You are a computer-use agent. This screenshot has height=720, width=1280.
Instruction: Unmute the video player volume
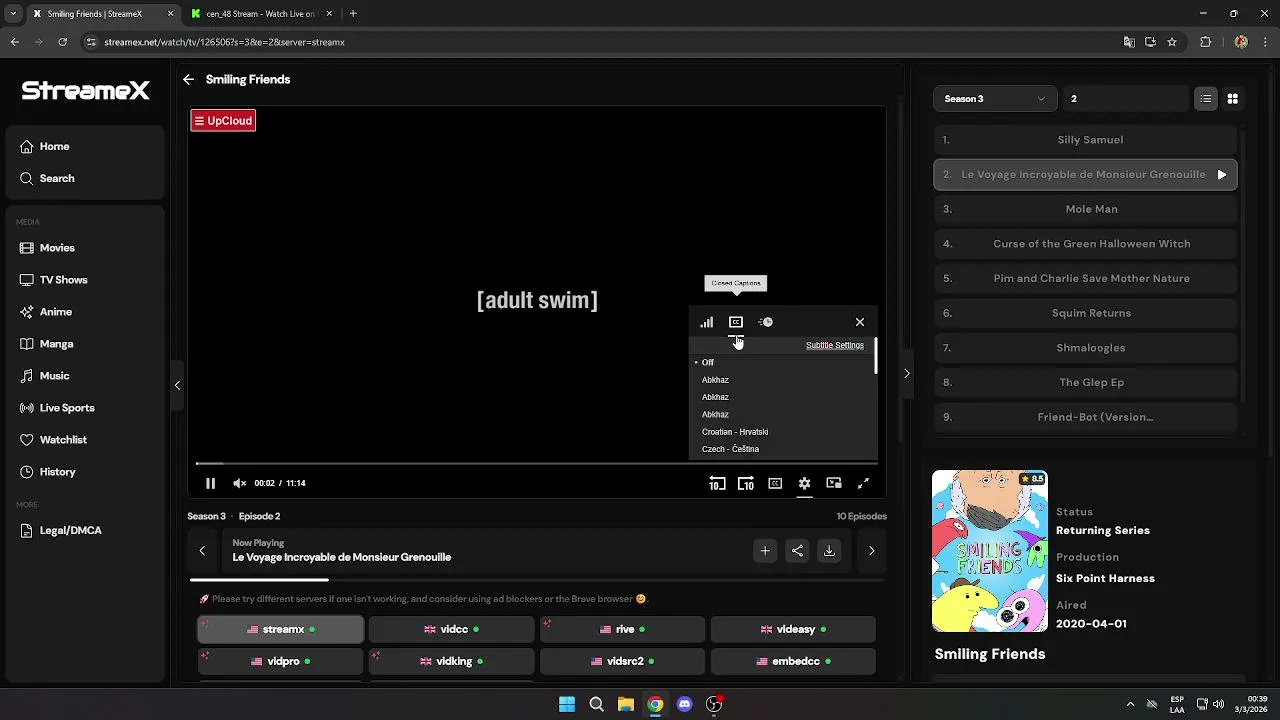point(240,483)
